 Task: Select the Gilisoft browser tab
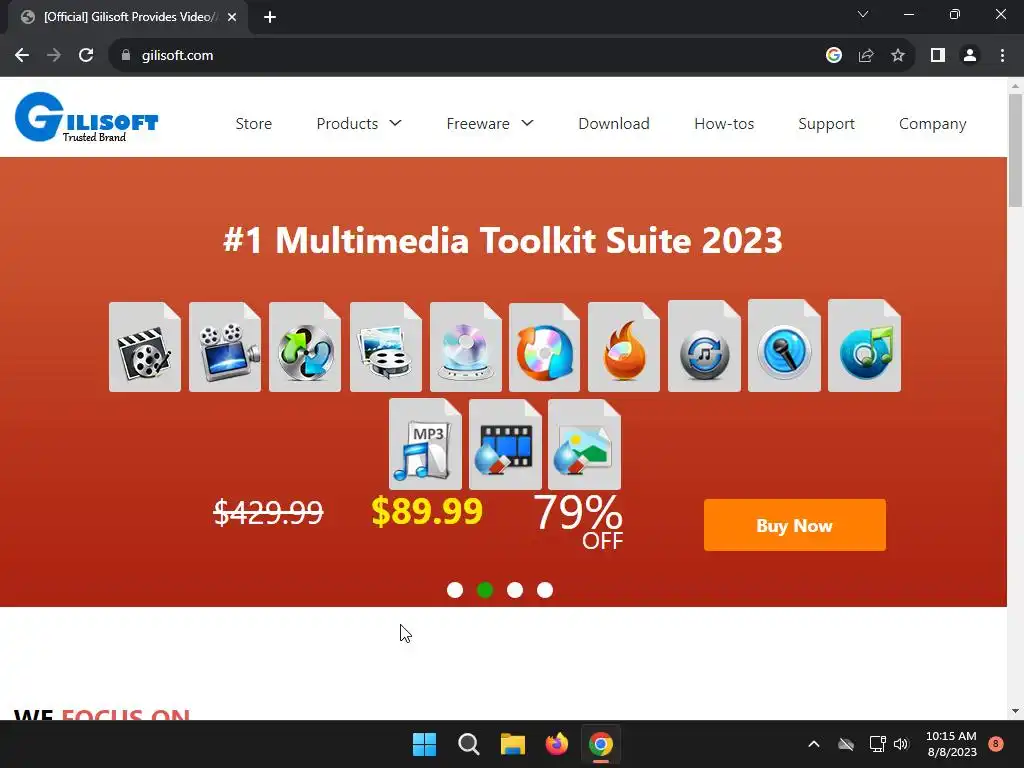click(x=128, y=17)
